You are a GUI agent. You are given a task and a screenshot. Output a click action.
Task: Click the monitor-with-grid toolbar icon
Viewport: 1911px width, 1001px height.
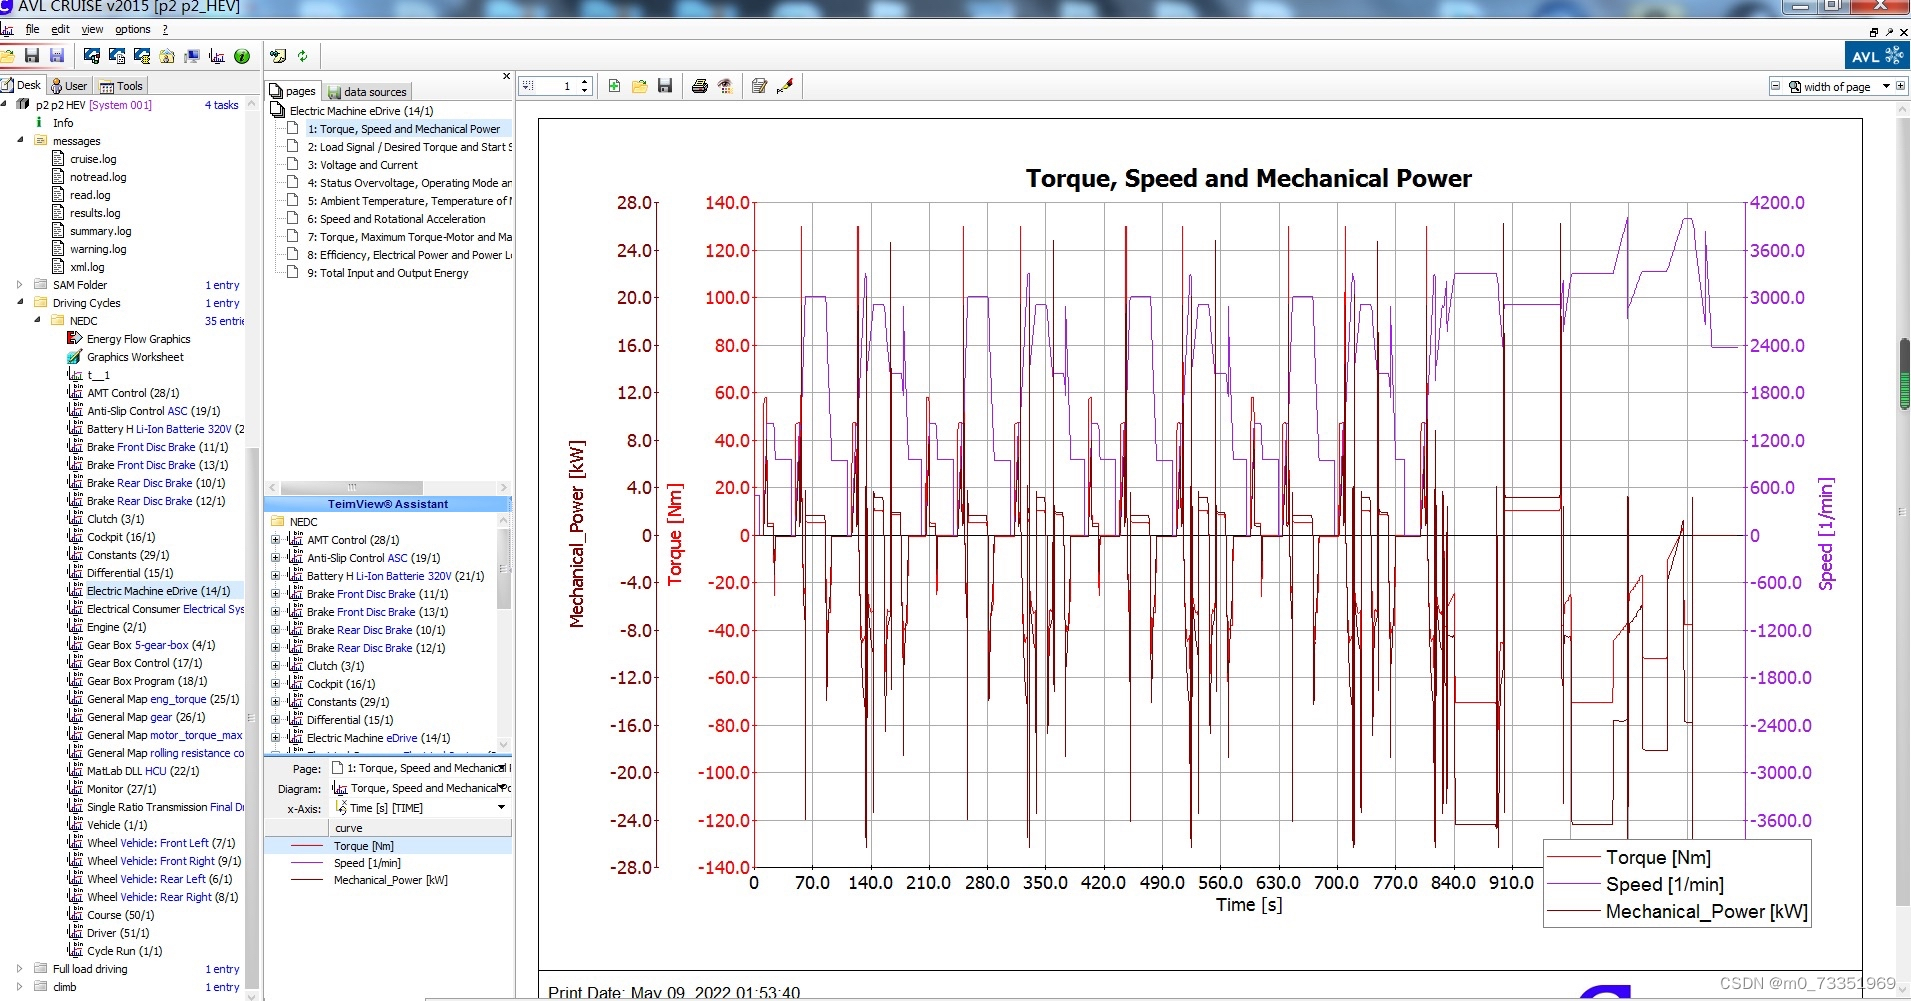(142, 56)
